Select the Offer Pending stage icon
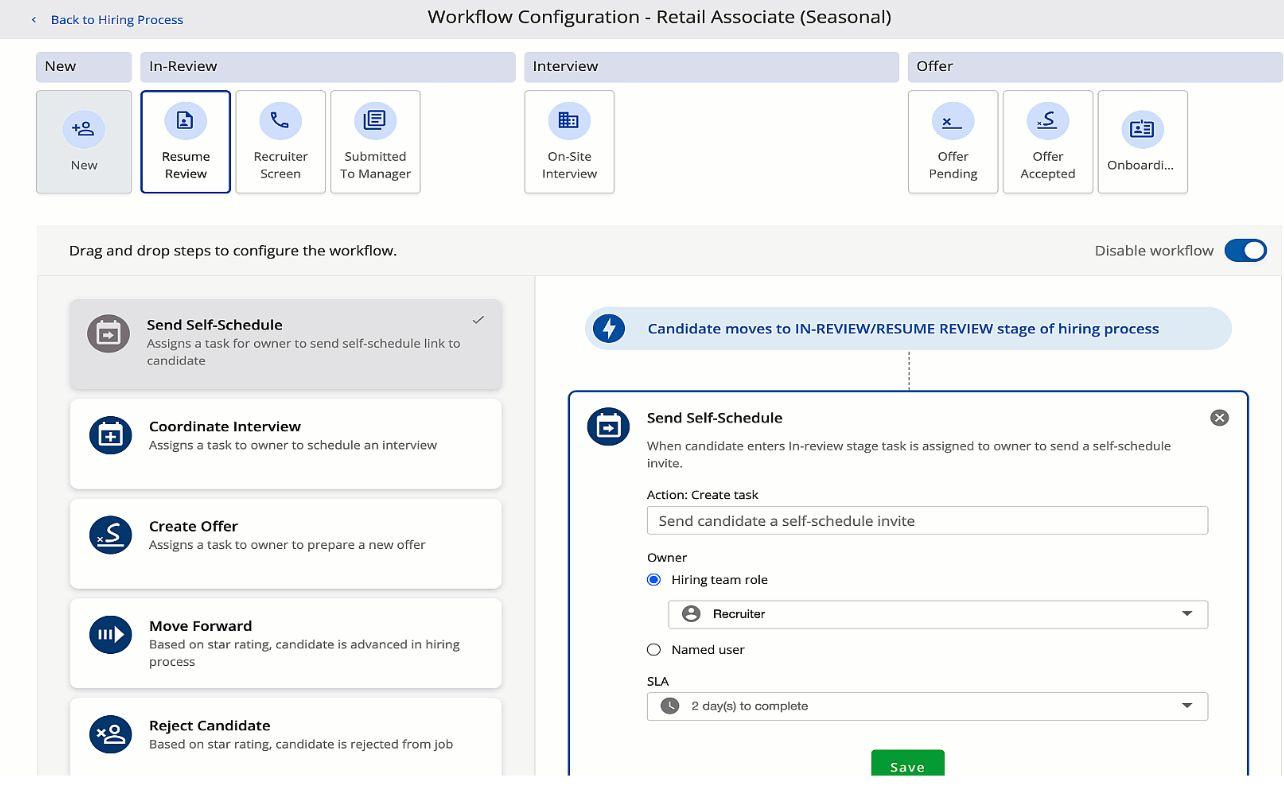 click(952, 121)
